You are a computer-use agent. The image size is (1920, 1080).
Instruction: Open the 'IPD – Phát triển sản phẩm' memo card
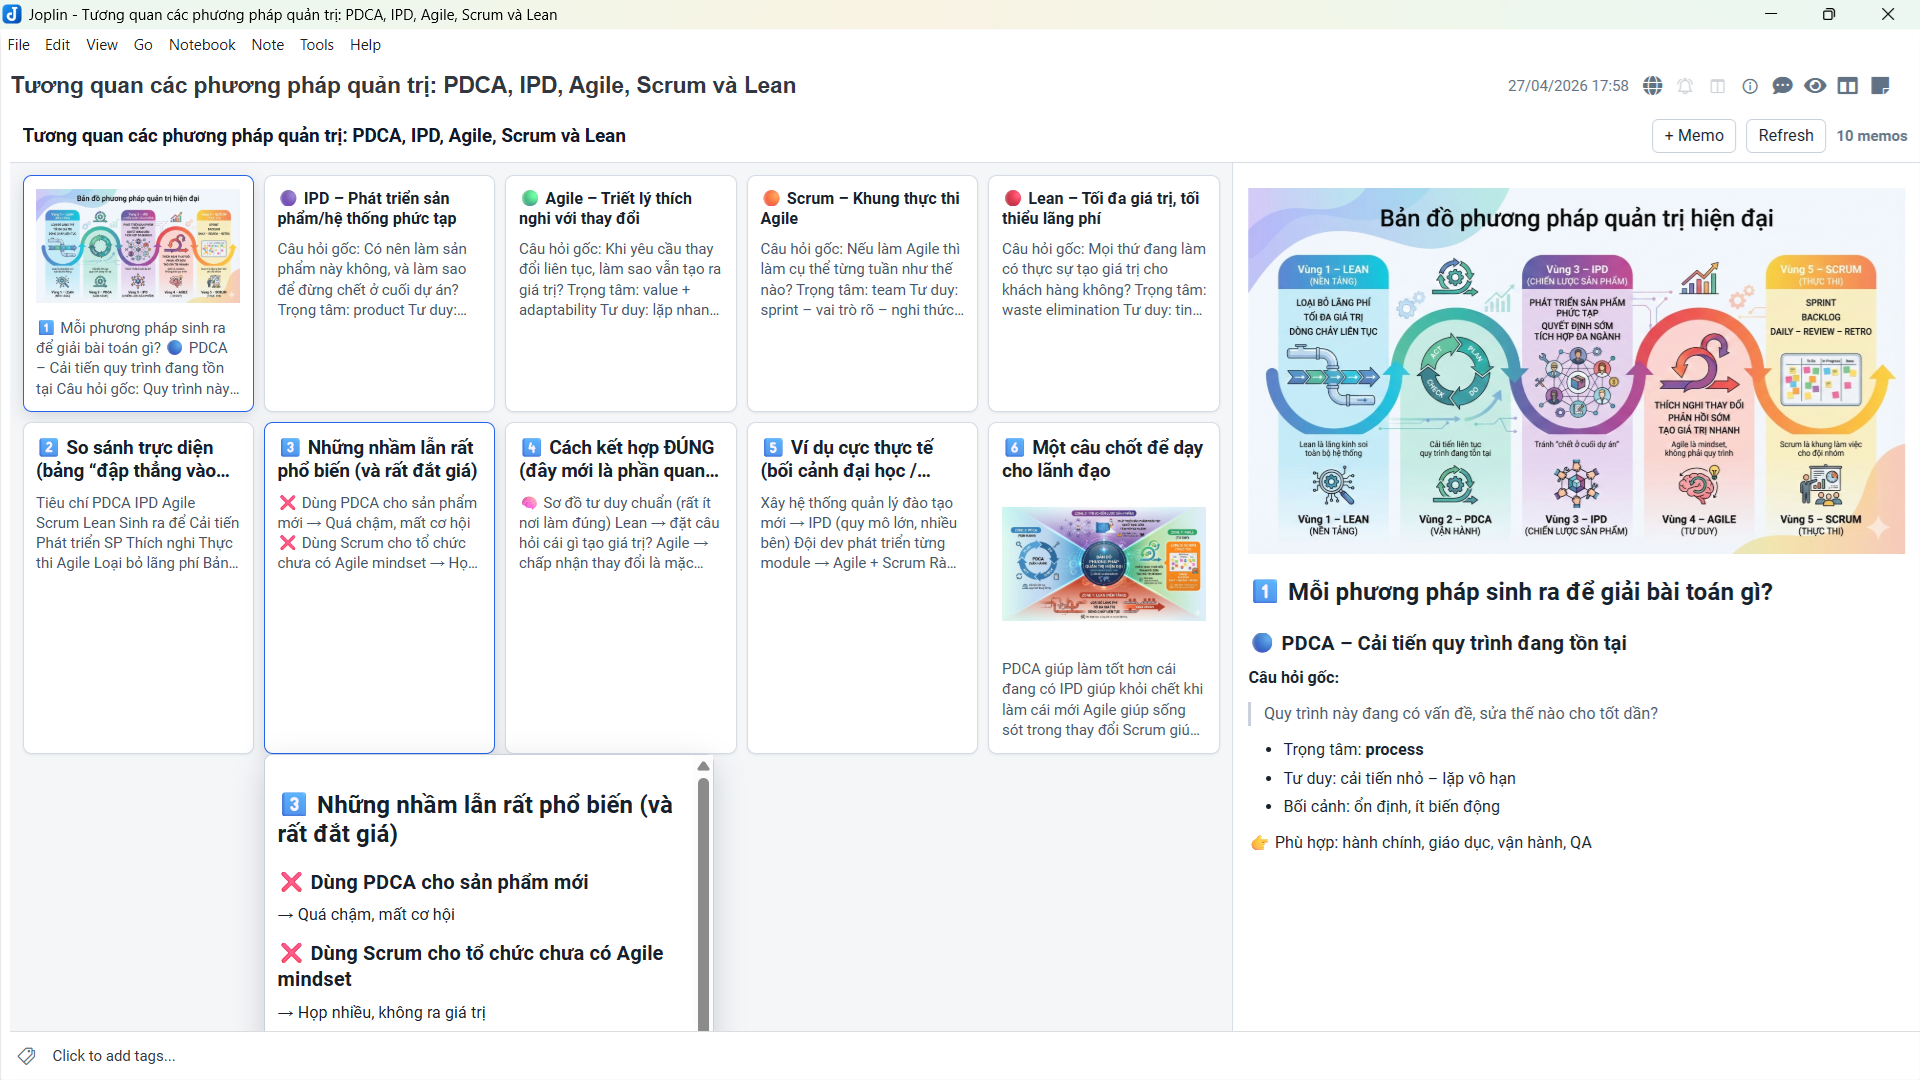point(379,293)
